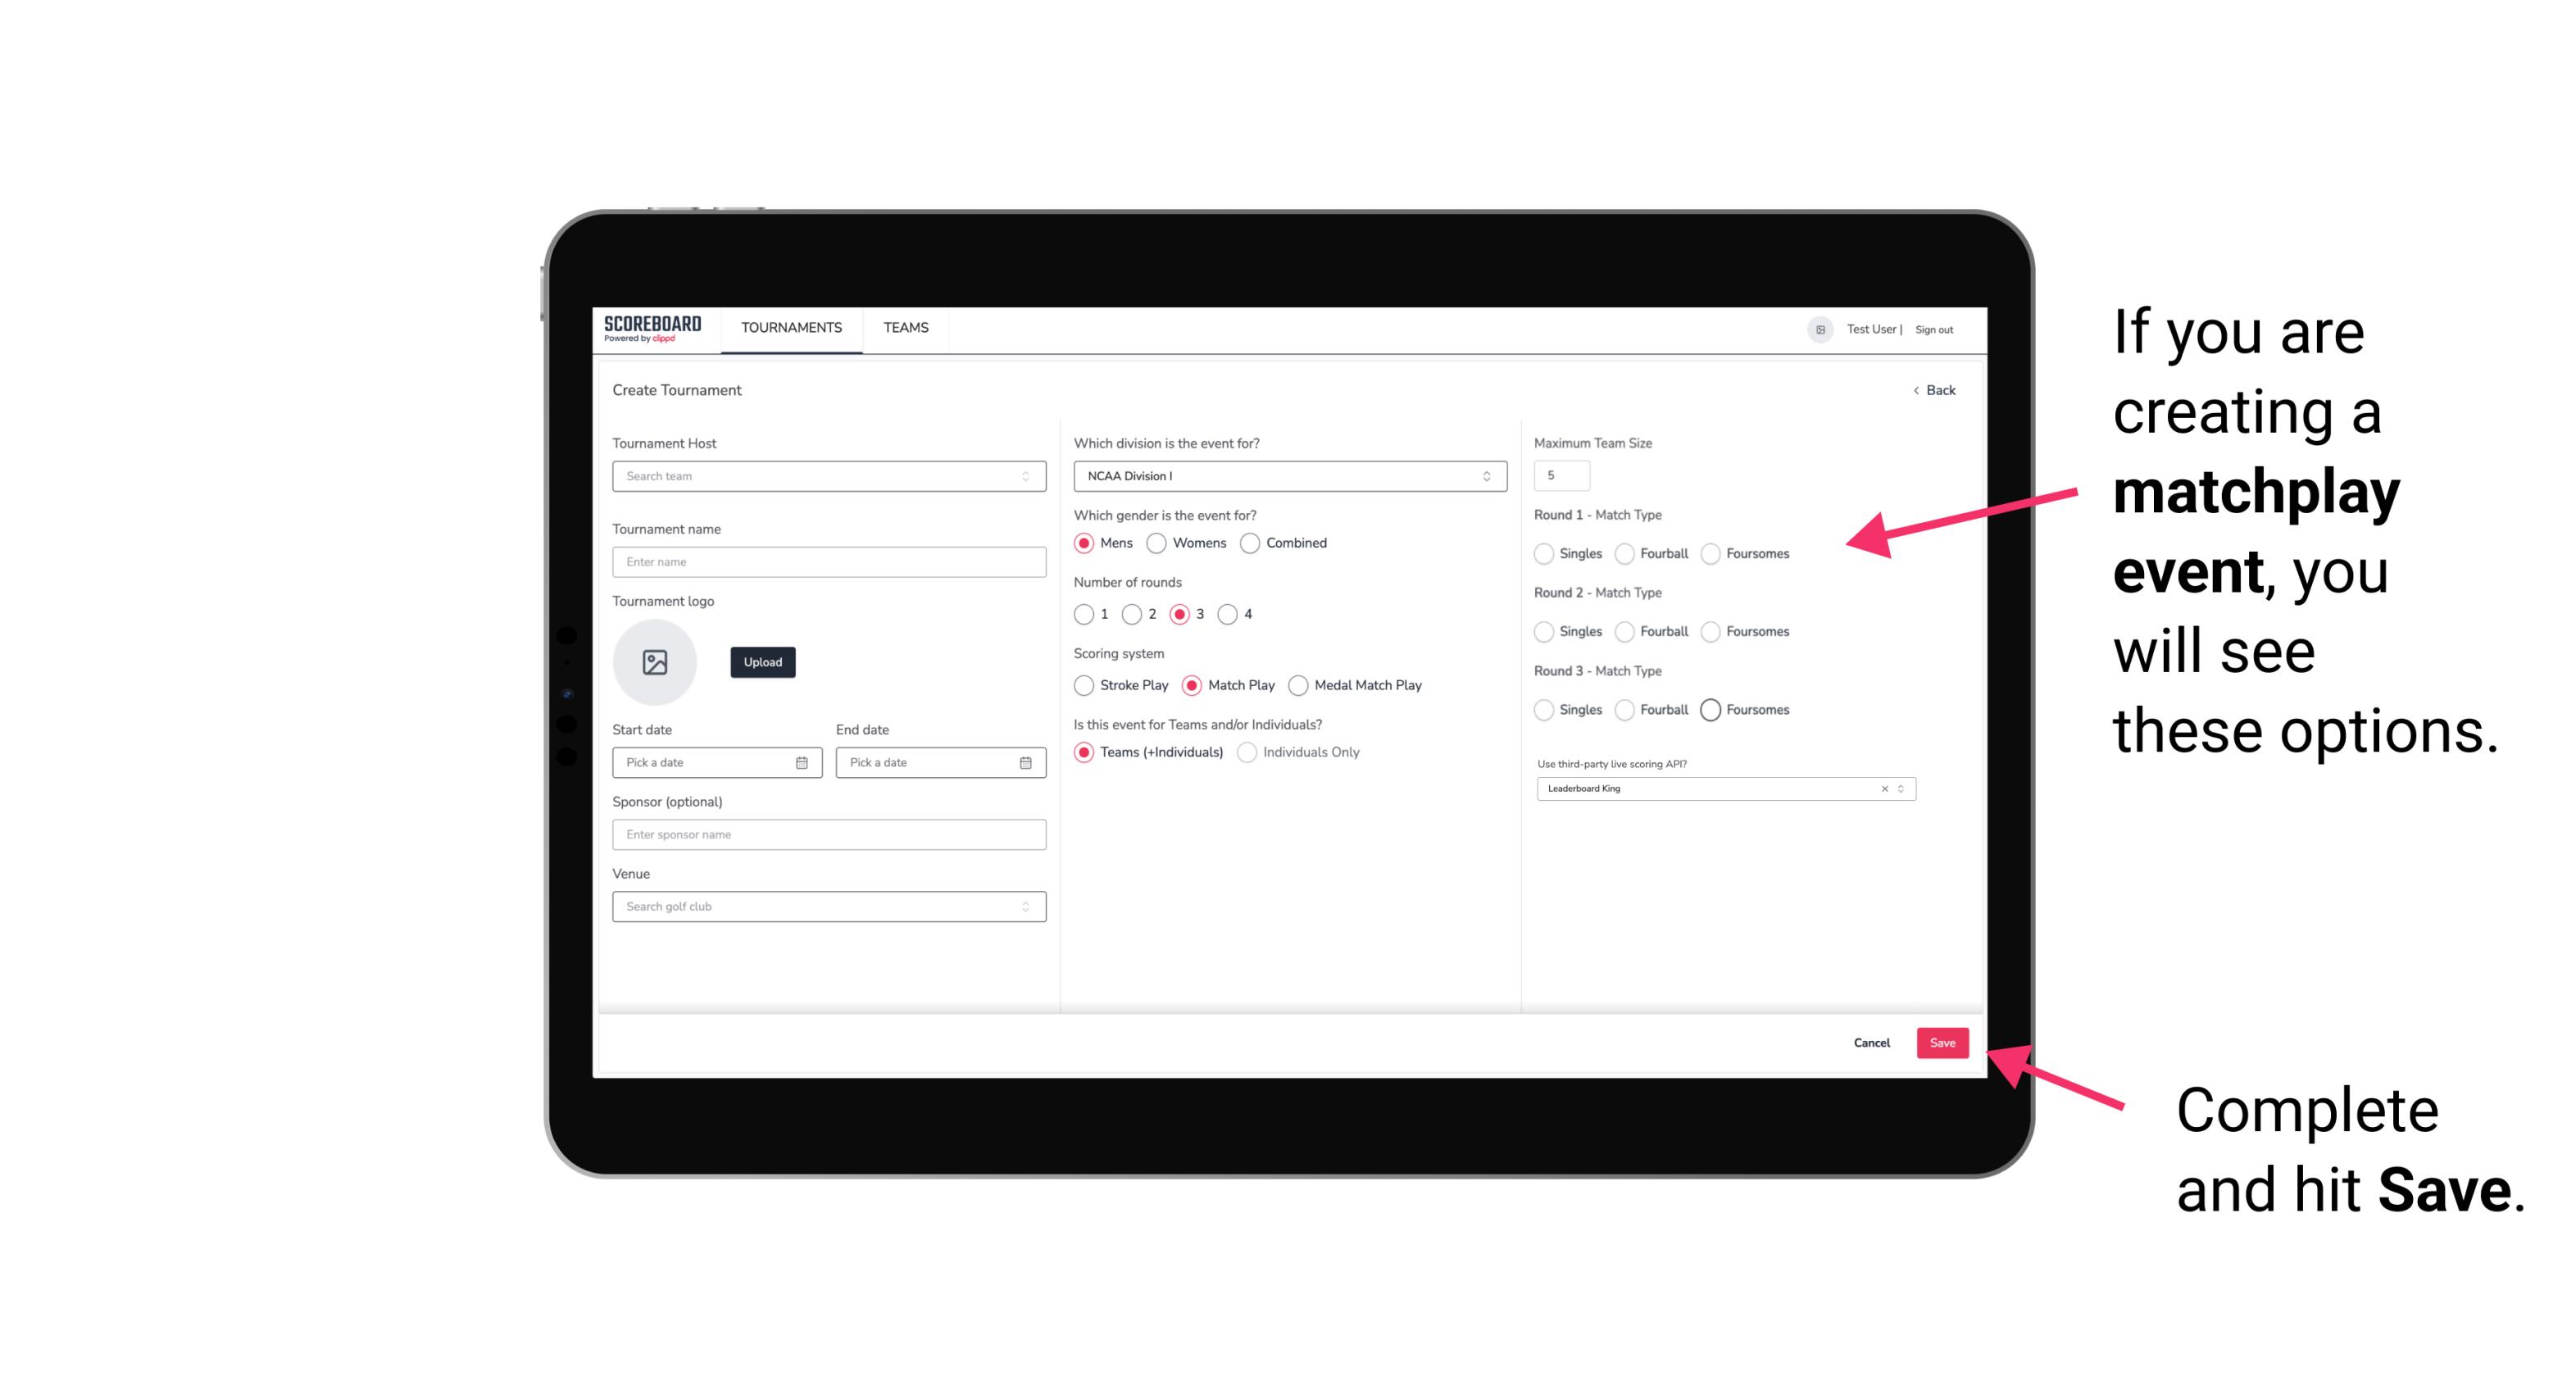Select the Womens gender radio button
The image size is (2576, 1386).
[x=1158, y=543]
